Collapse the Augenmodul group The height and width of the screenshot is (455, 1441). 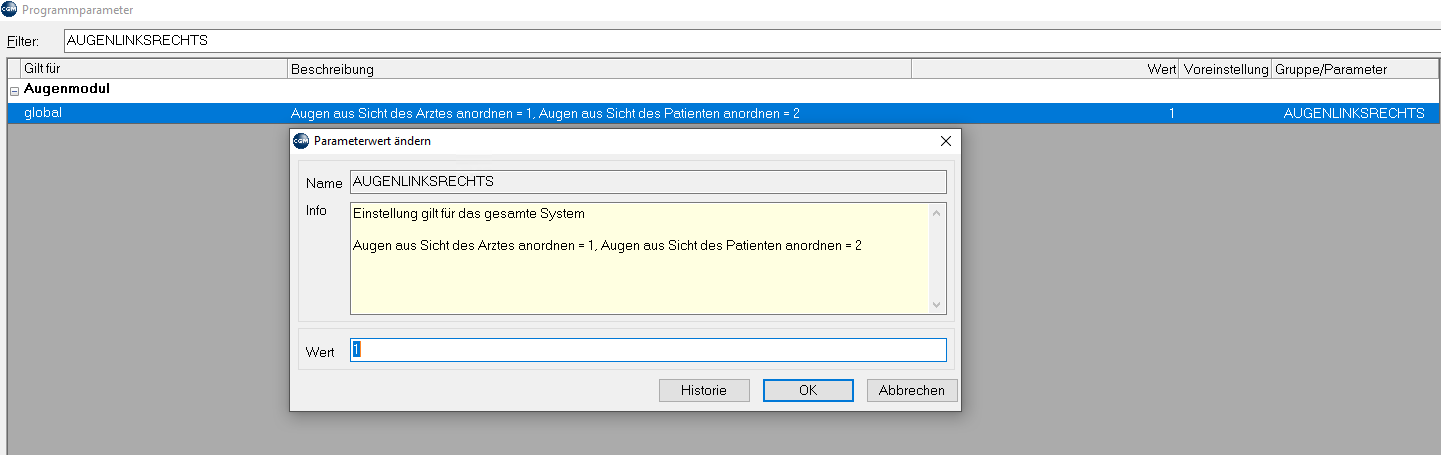[14, 90]
